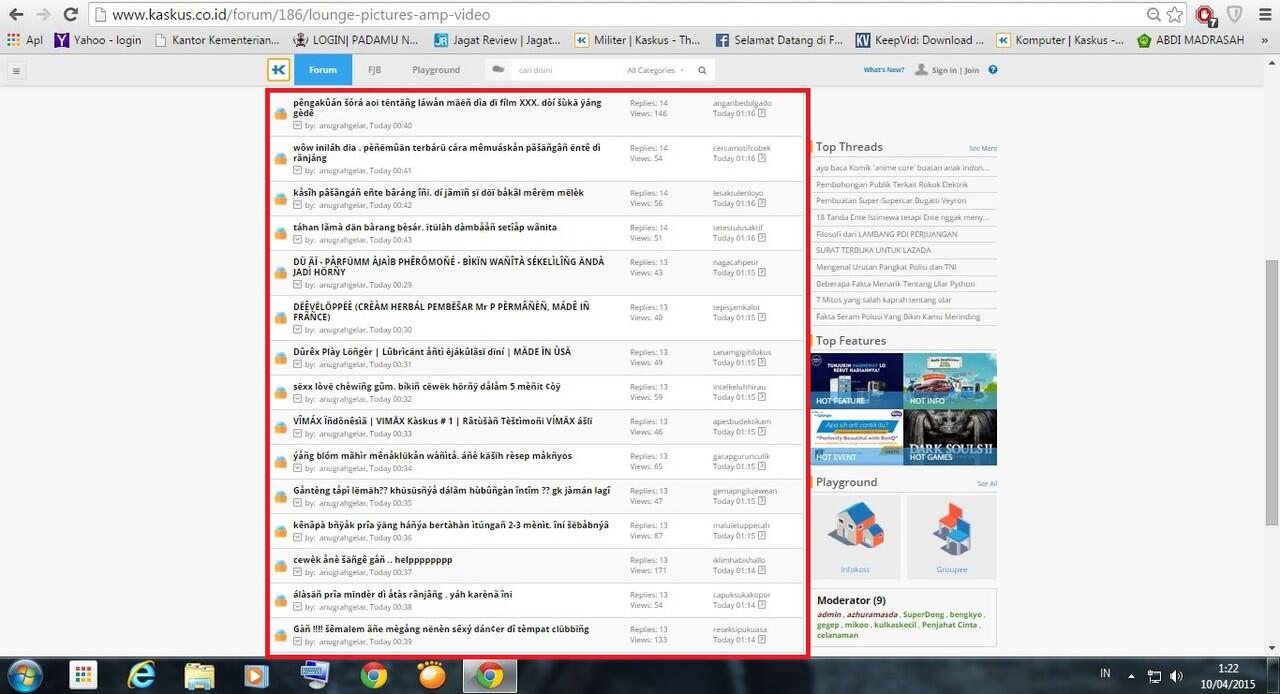This screenshot has height=694, width=1280.
Task: Open the 'See More' link under Top Threads
Action: coord(982,148)
